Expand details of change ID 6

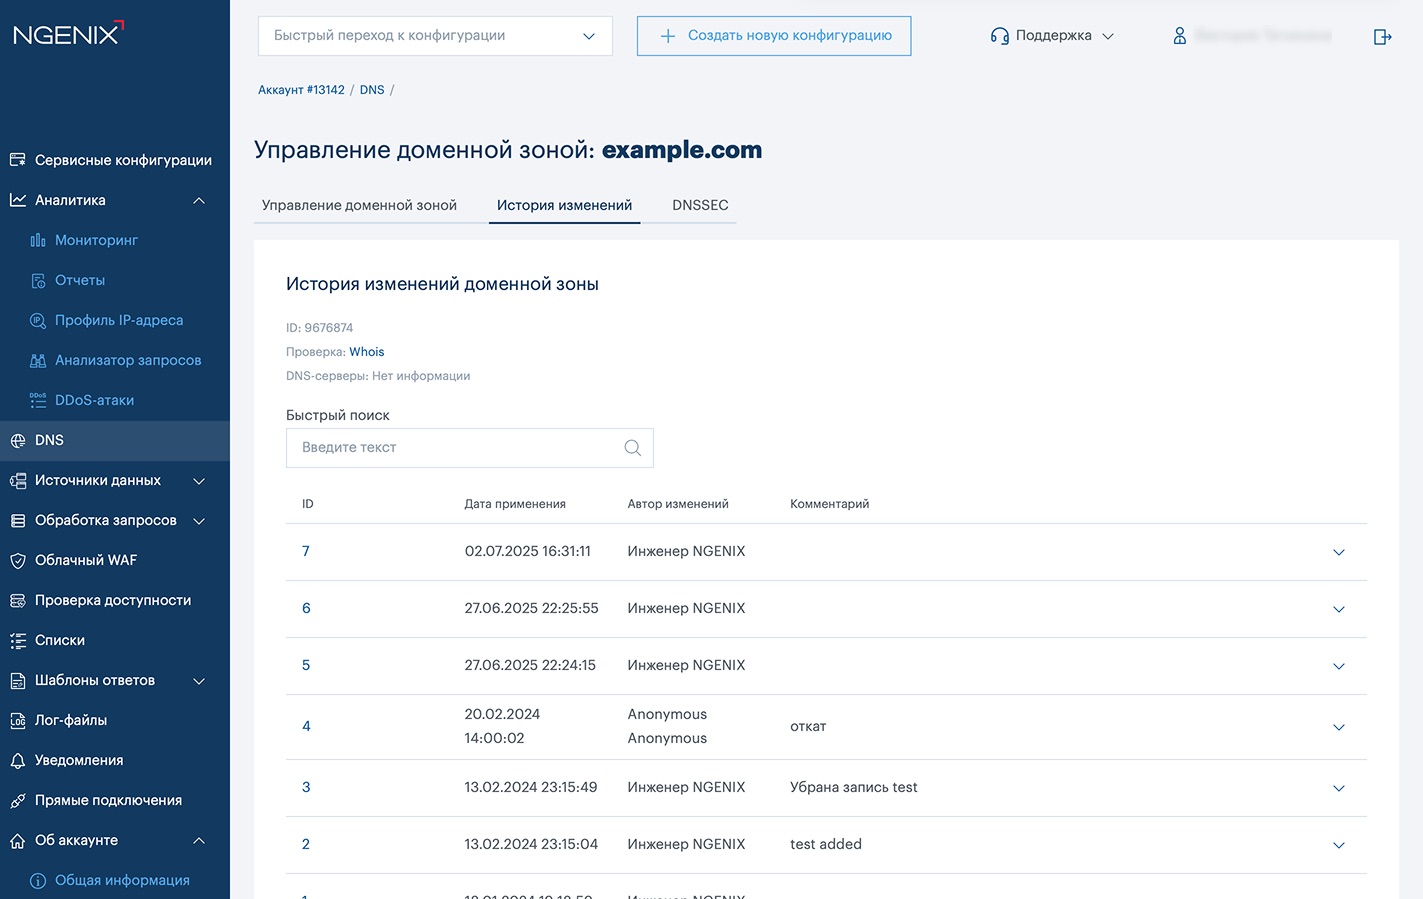tap(1339, 609)
